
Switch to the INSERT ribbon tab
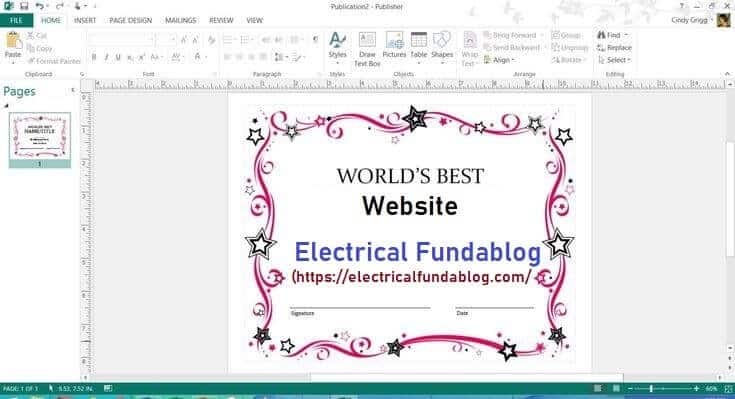coord(85,20)
